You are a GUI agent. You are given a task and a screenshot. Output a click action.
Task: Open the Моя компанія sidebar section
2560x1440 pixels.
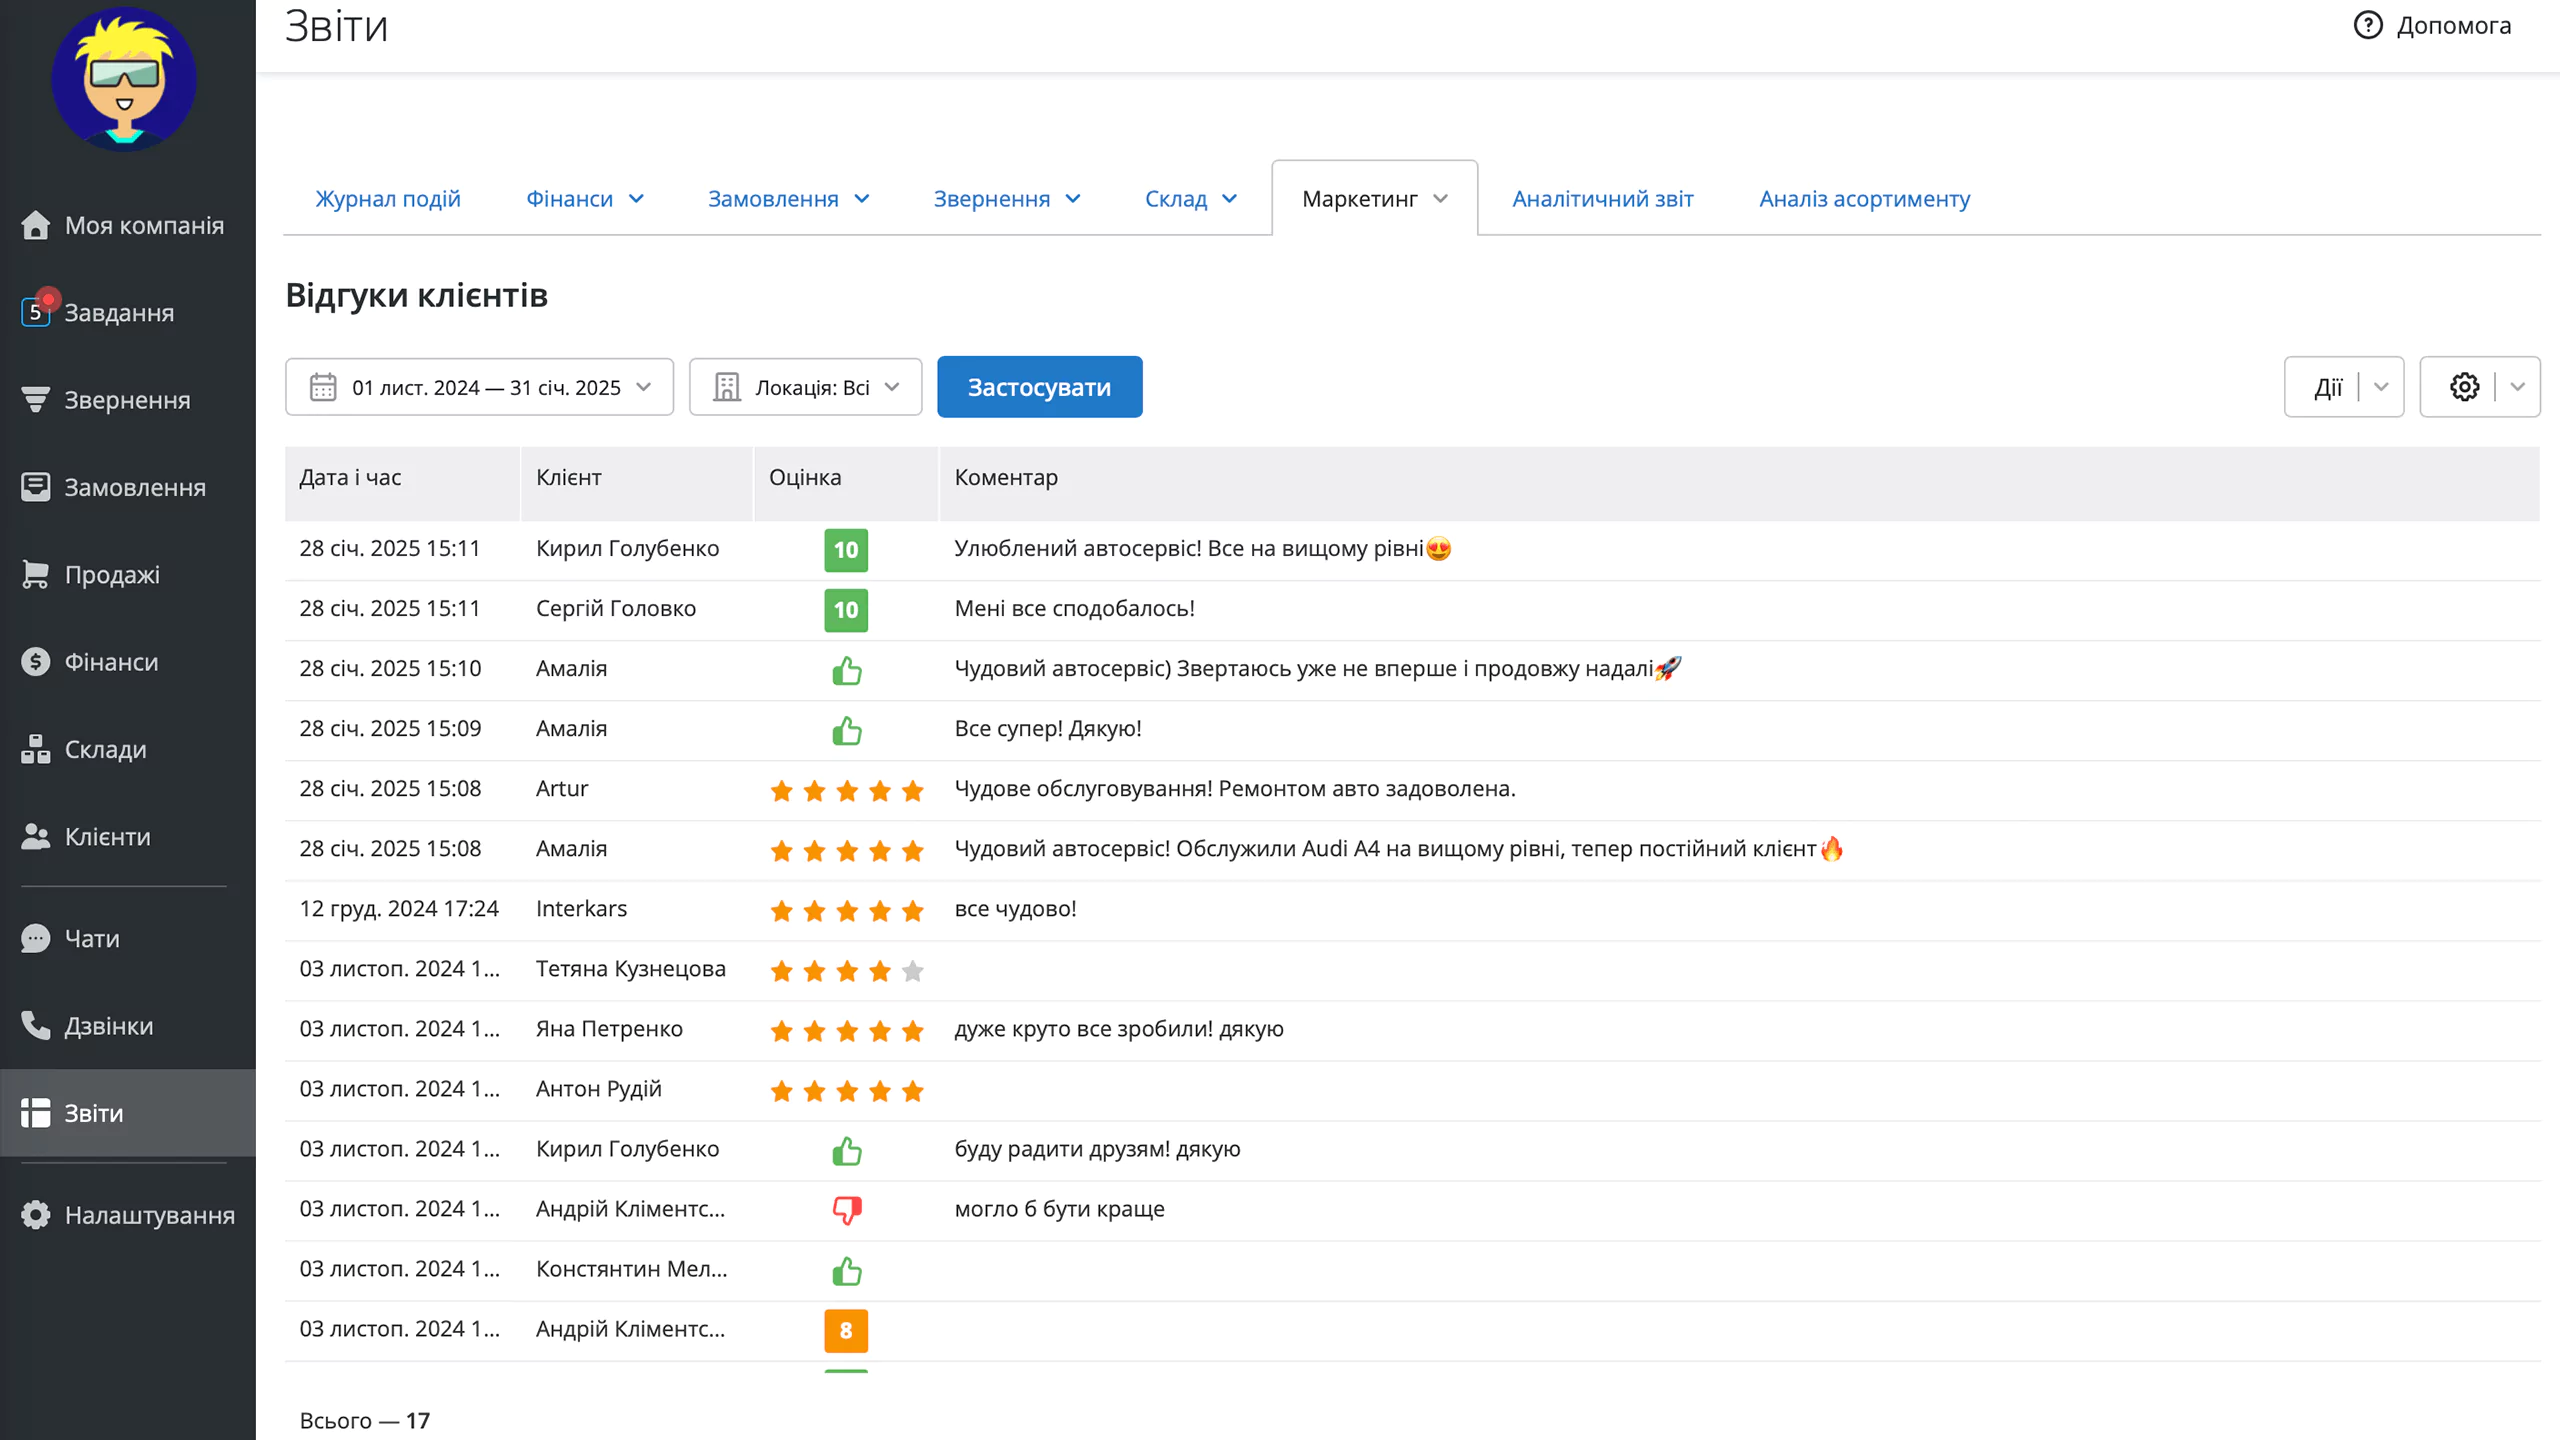[x=128, y=225]
